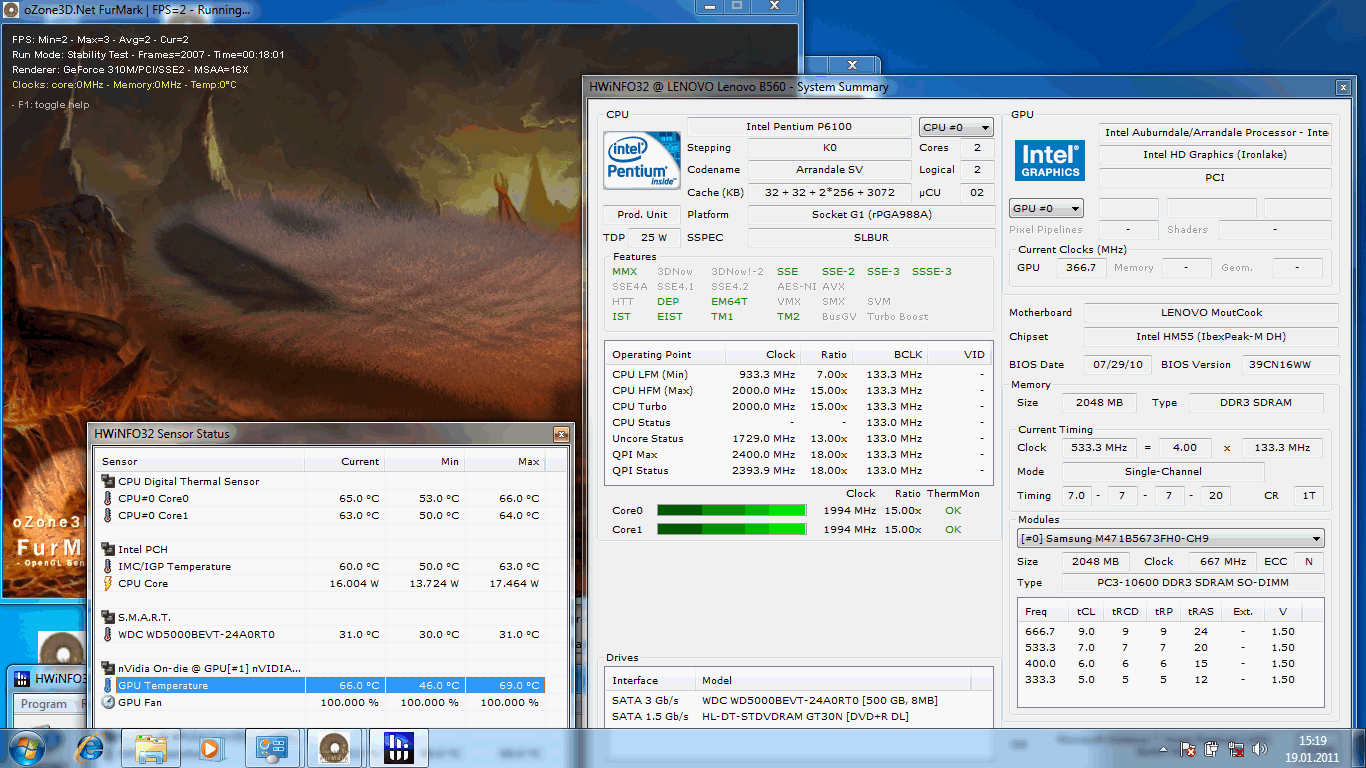The width and height of the screenshot is (1366, 768).
Task: Click the Core1 usage bar
Action: 731,529
